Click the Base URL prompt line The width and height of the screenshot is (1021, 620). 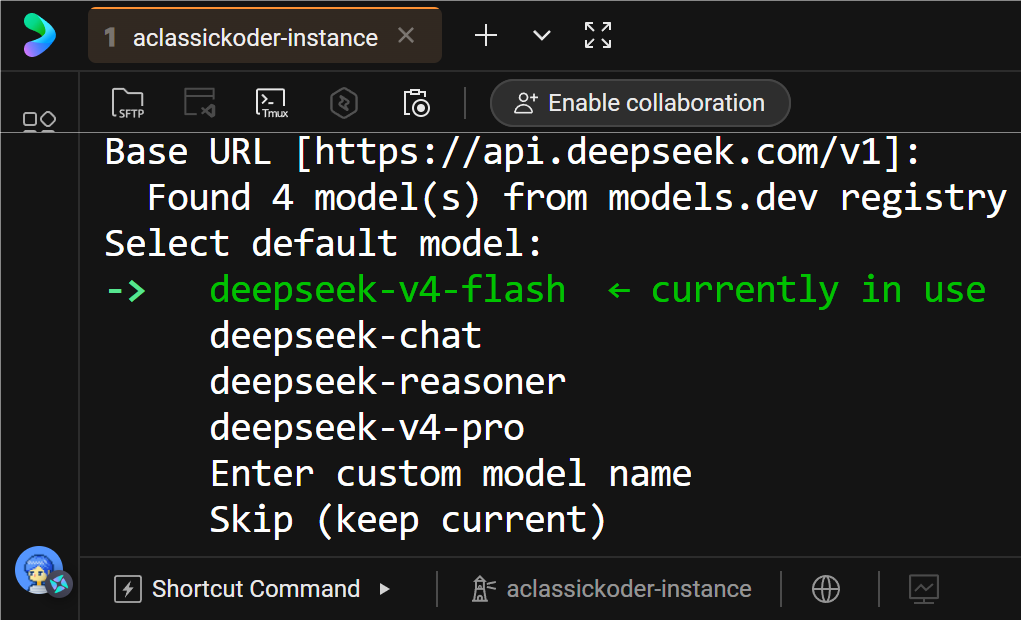513,152
